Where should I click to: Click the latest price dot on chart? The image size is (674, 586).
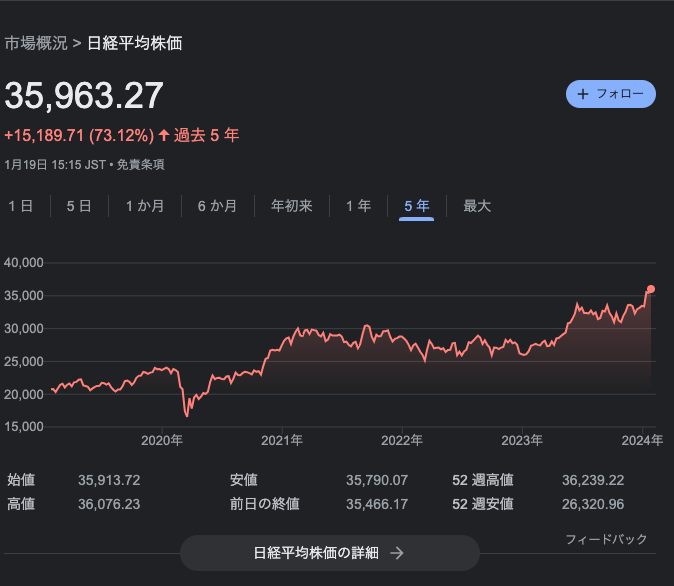pyautogui.click(x=651, y=289)
